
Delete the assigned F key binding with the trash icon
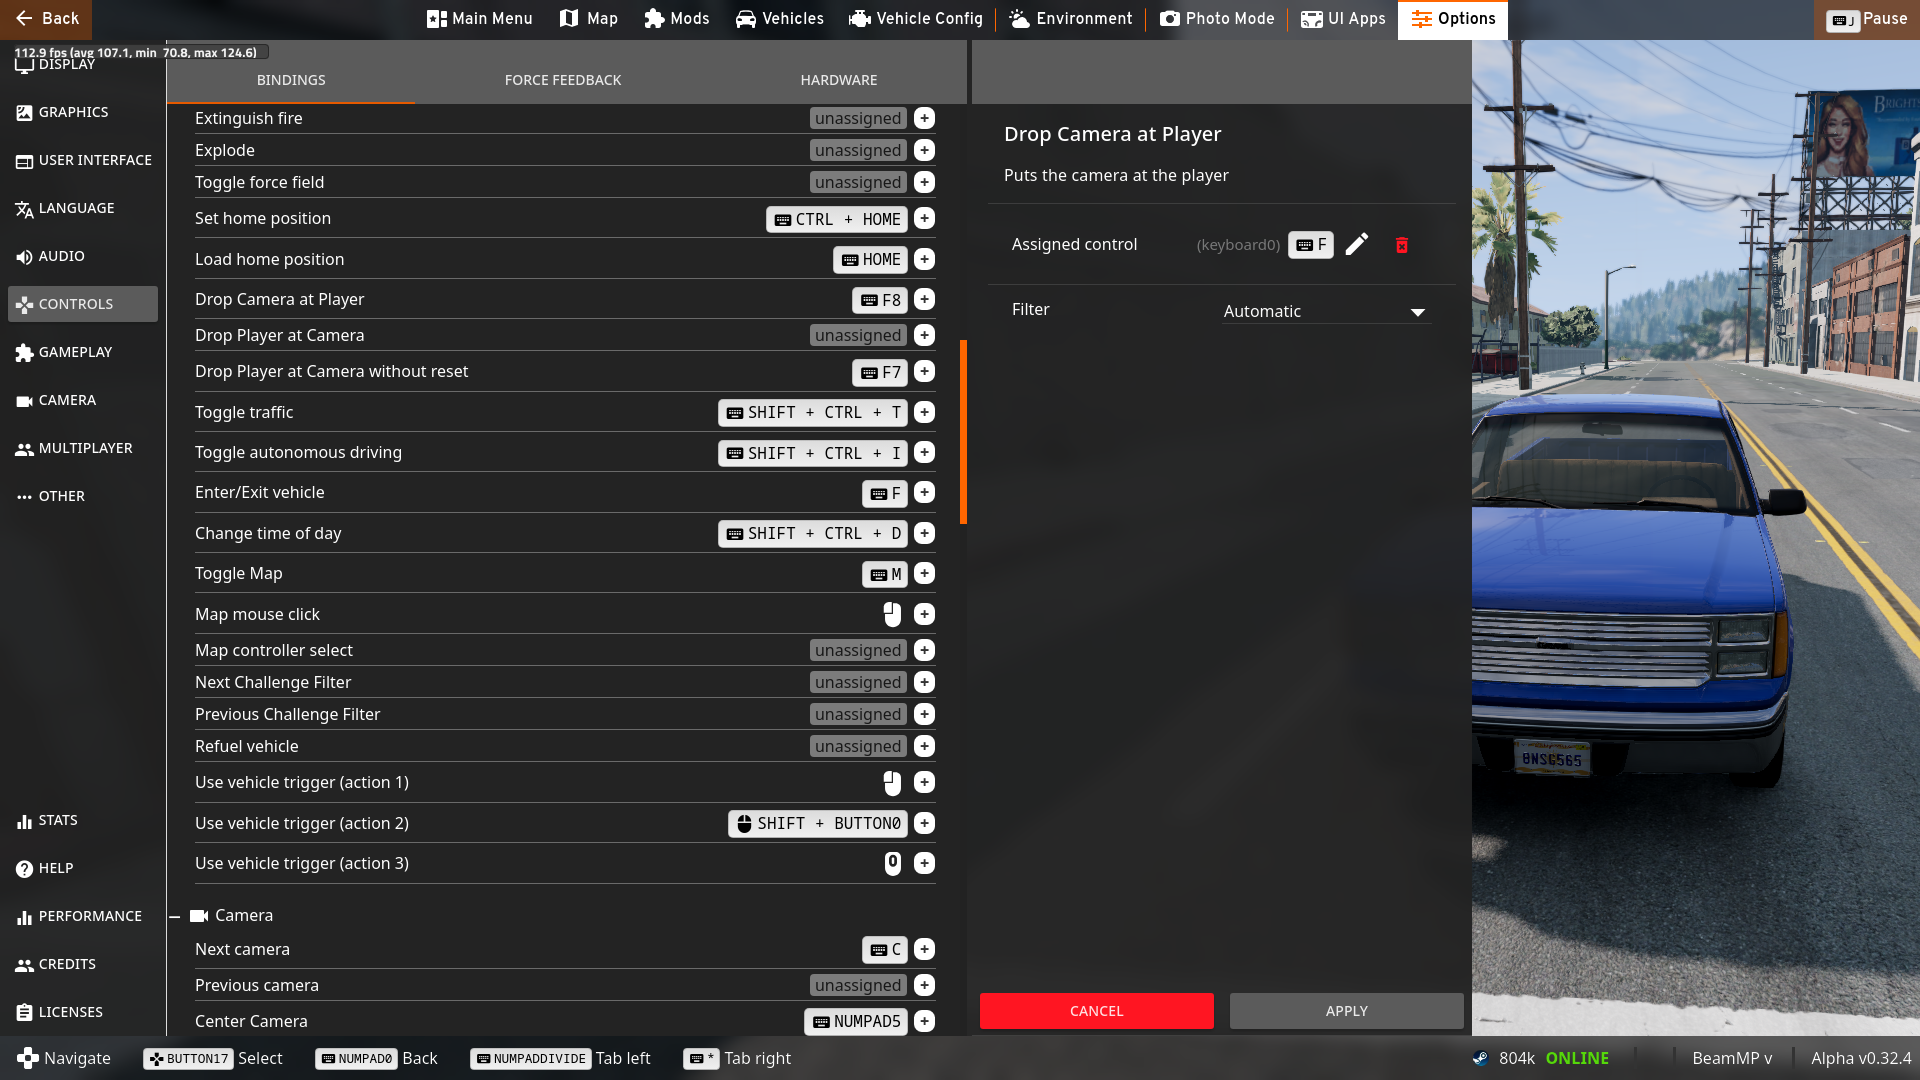(1401, 245)
